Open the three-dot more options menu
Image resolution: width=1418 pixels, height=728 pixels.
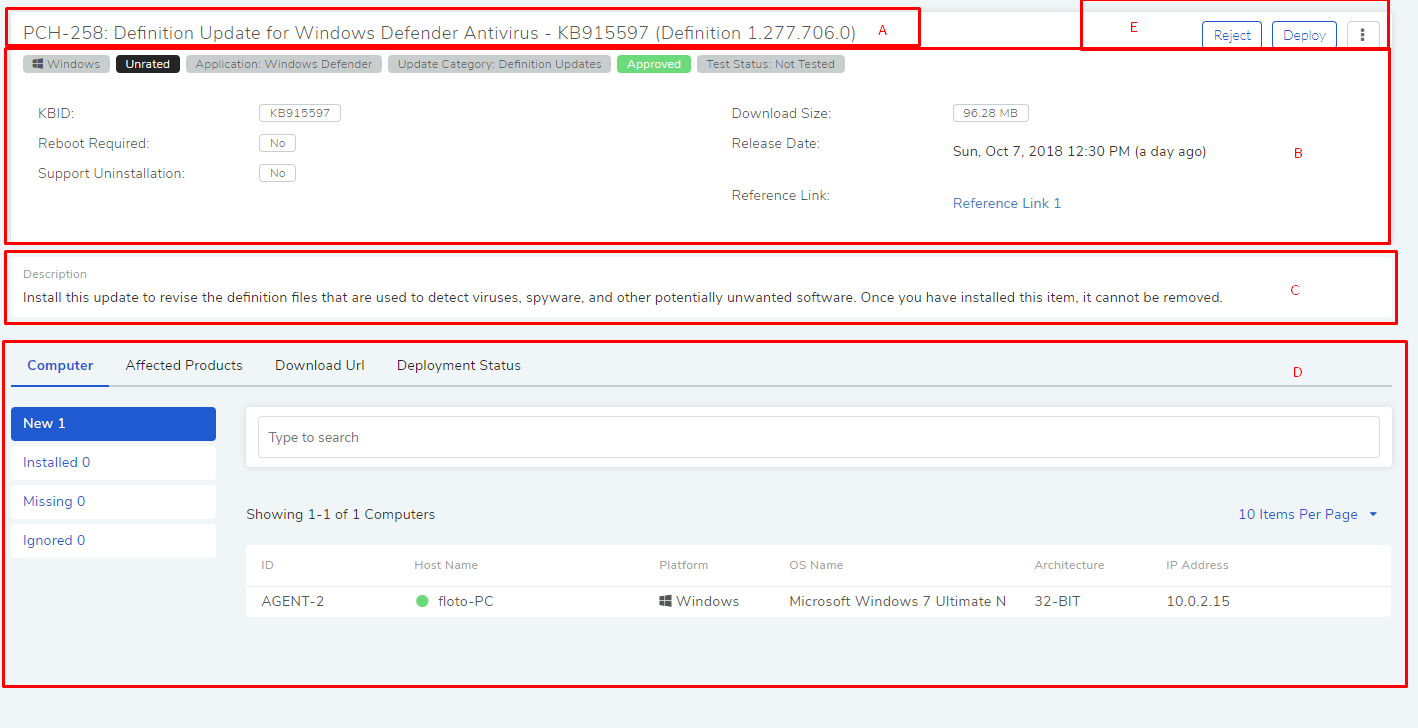(1363, 35)
